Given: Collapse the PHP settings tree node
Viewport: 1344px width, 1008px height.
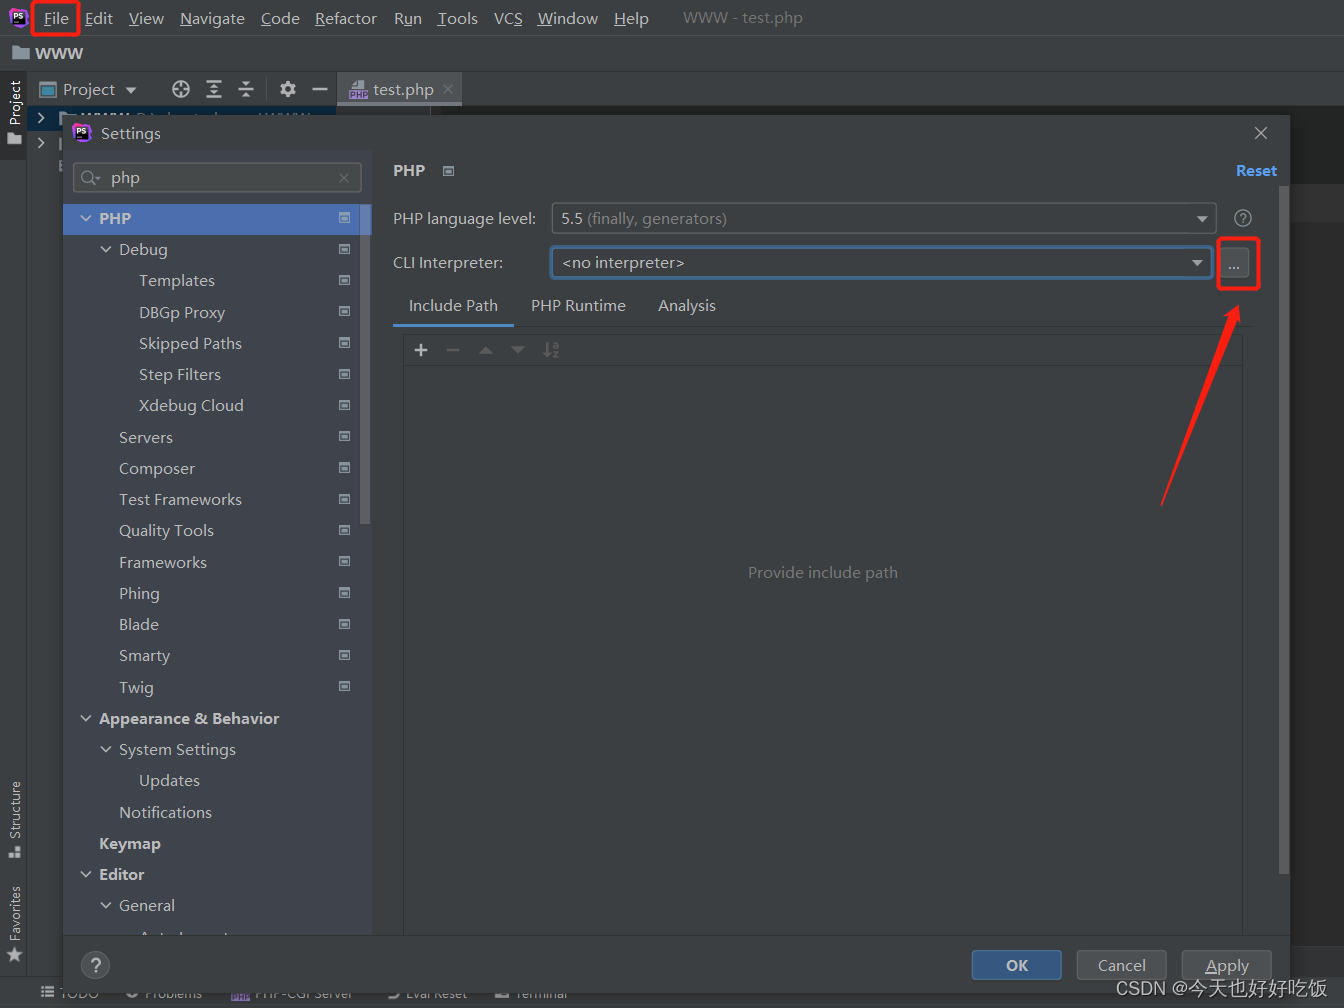Looking at the screenshot, I should pyautogui.click(x=86, y=218).
